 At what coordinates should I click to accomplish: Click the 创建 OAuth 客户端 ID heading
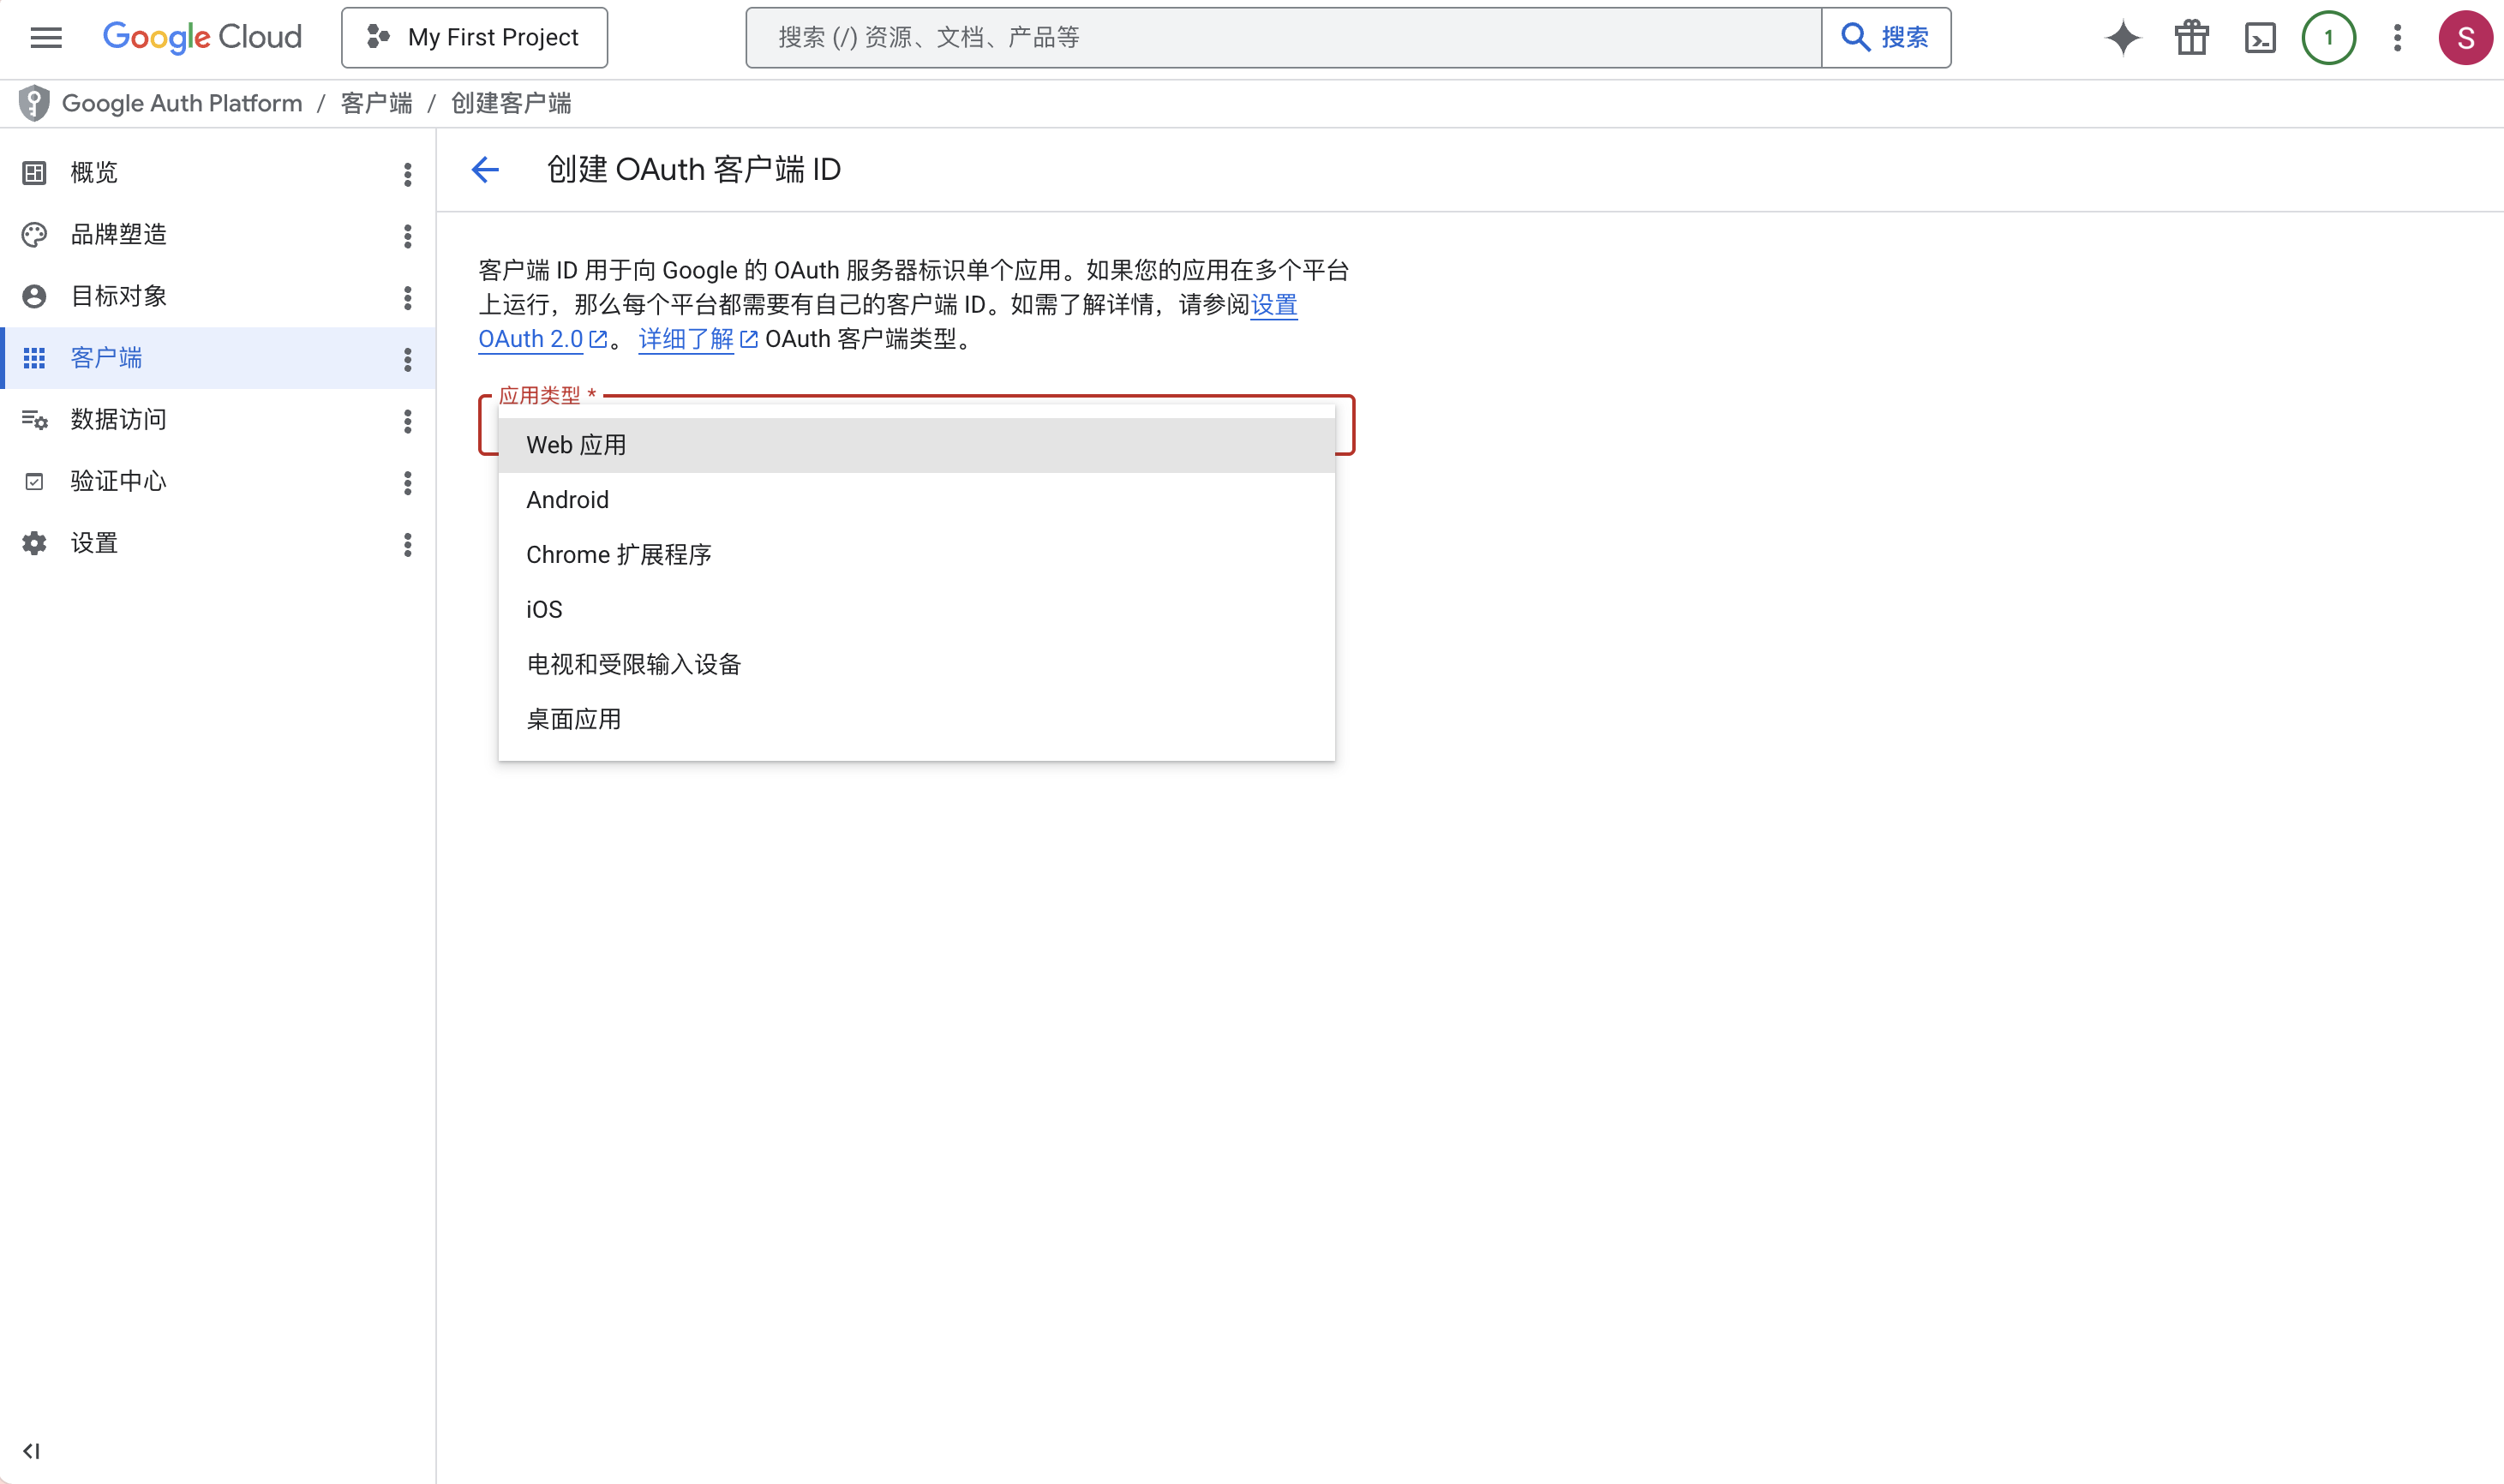(x=693, y=170)
